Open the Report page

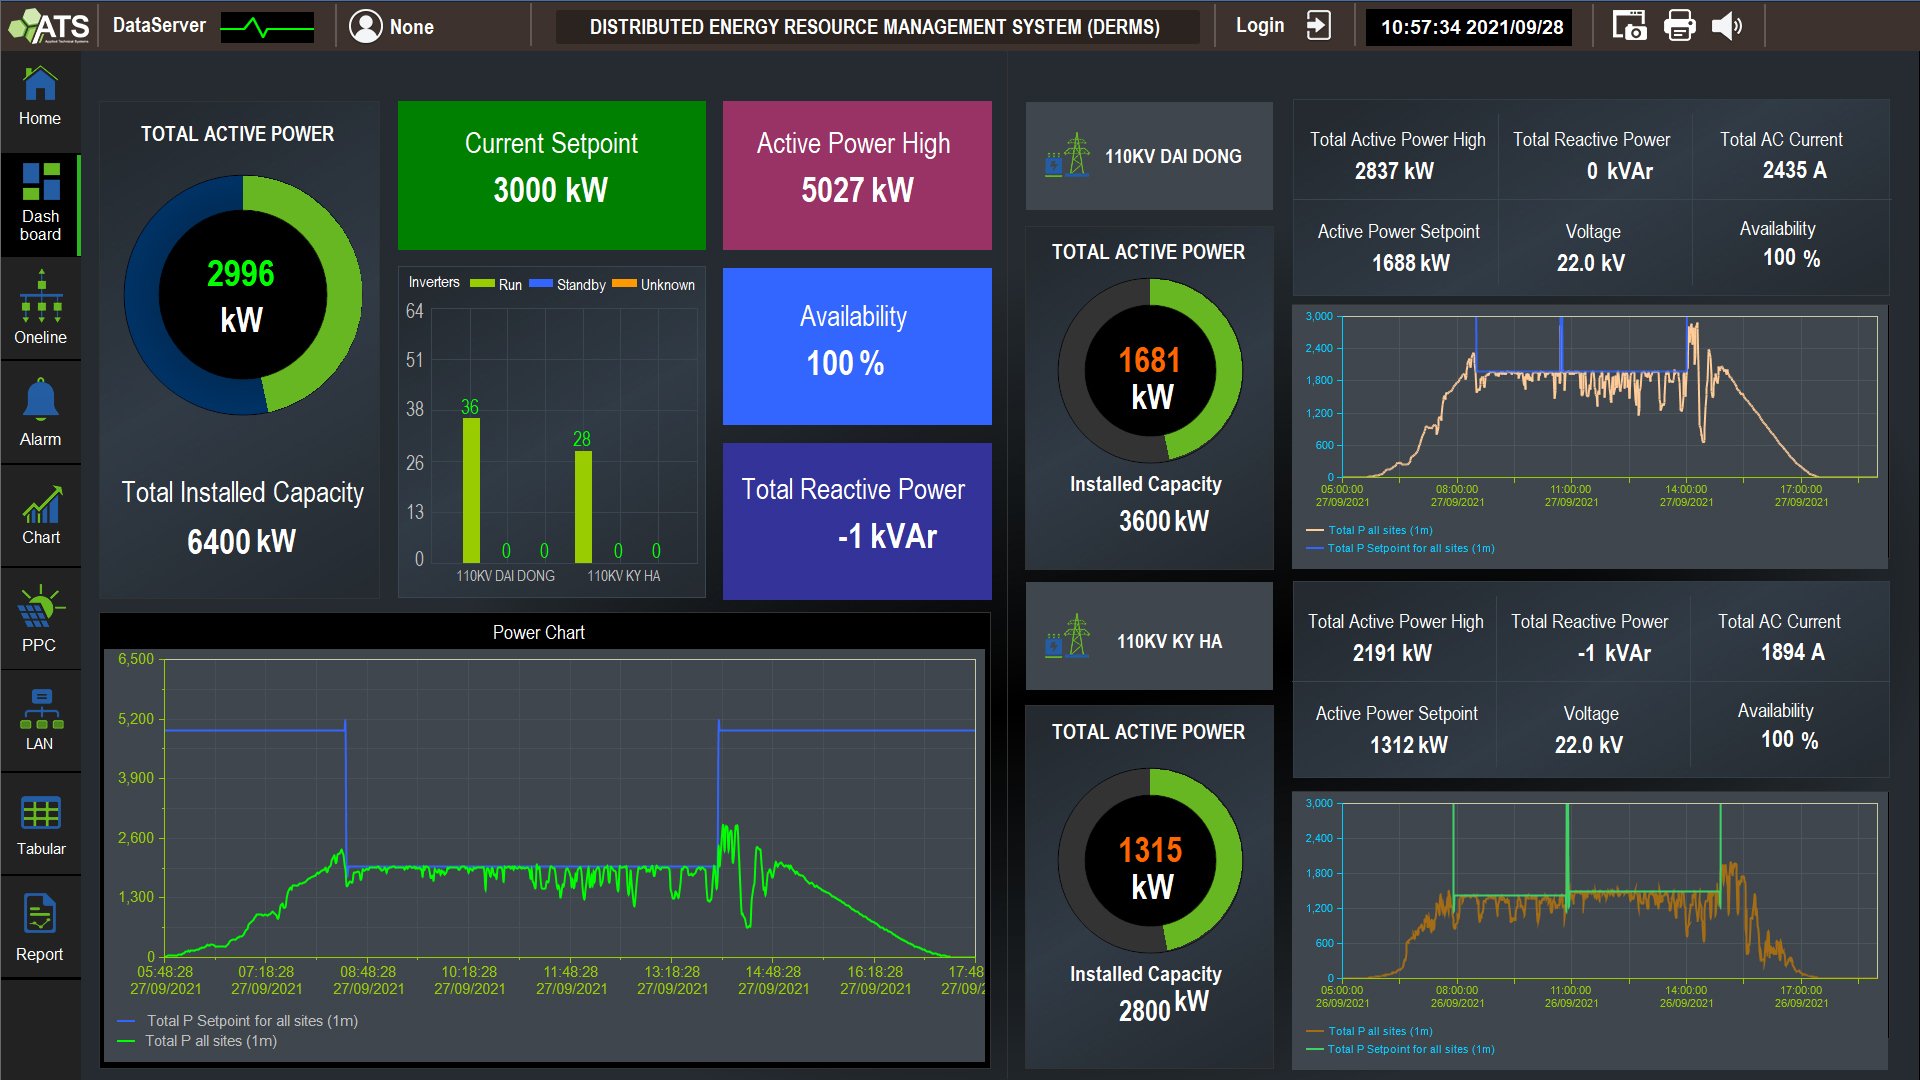click(x=40, y=928)
